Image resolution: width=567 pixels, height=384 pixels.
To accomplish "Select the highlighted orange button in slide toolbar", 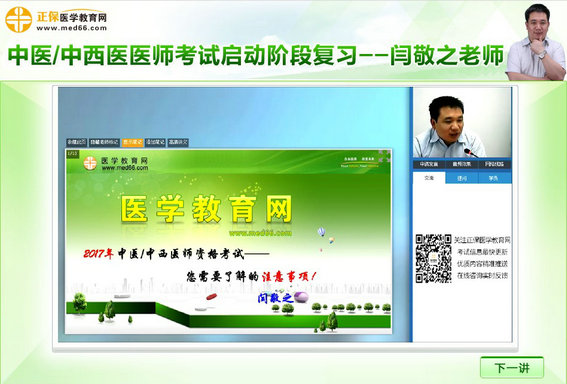I will point(132,142).
